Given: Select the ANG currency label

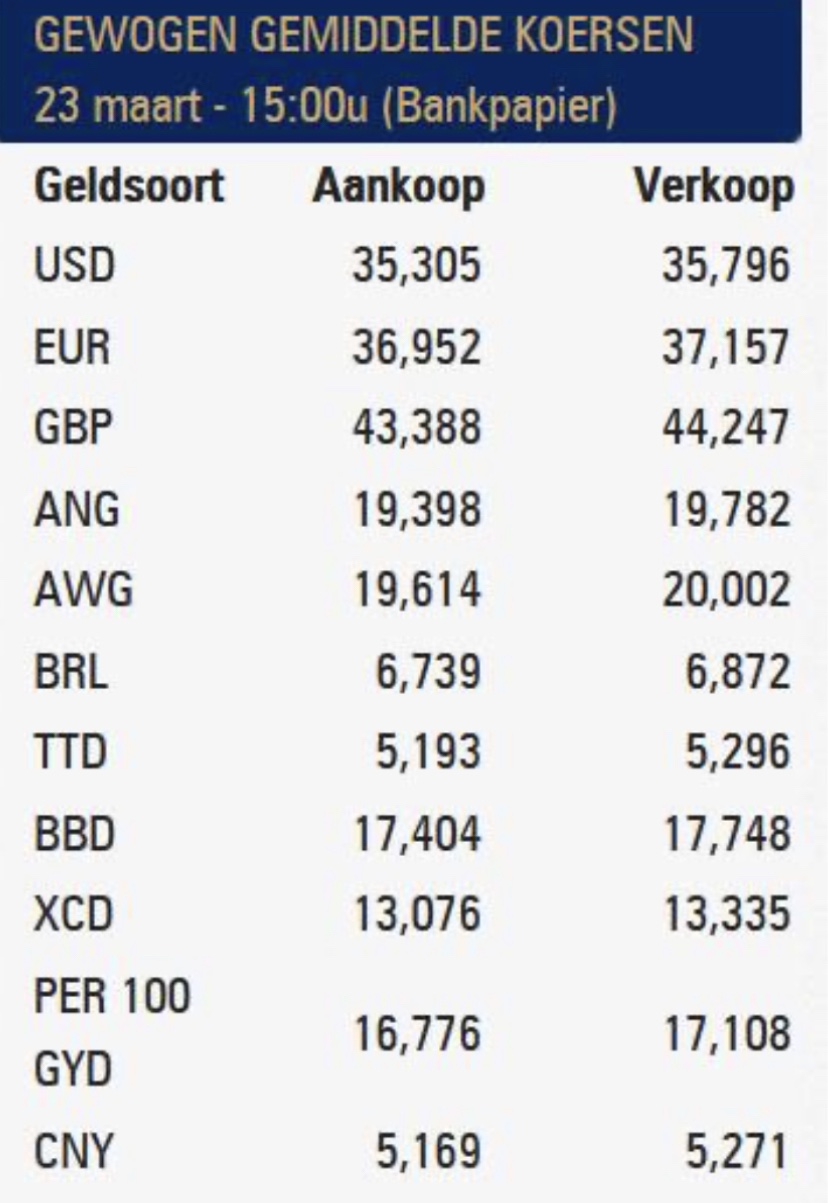Looking at the screenshot, I should (x=77, y=510).
